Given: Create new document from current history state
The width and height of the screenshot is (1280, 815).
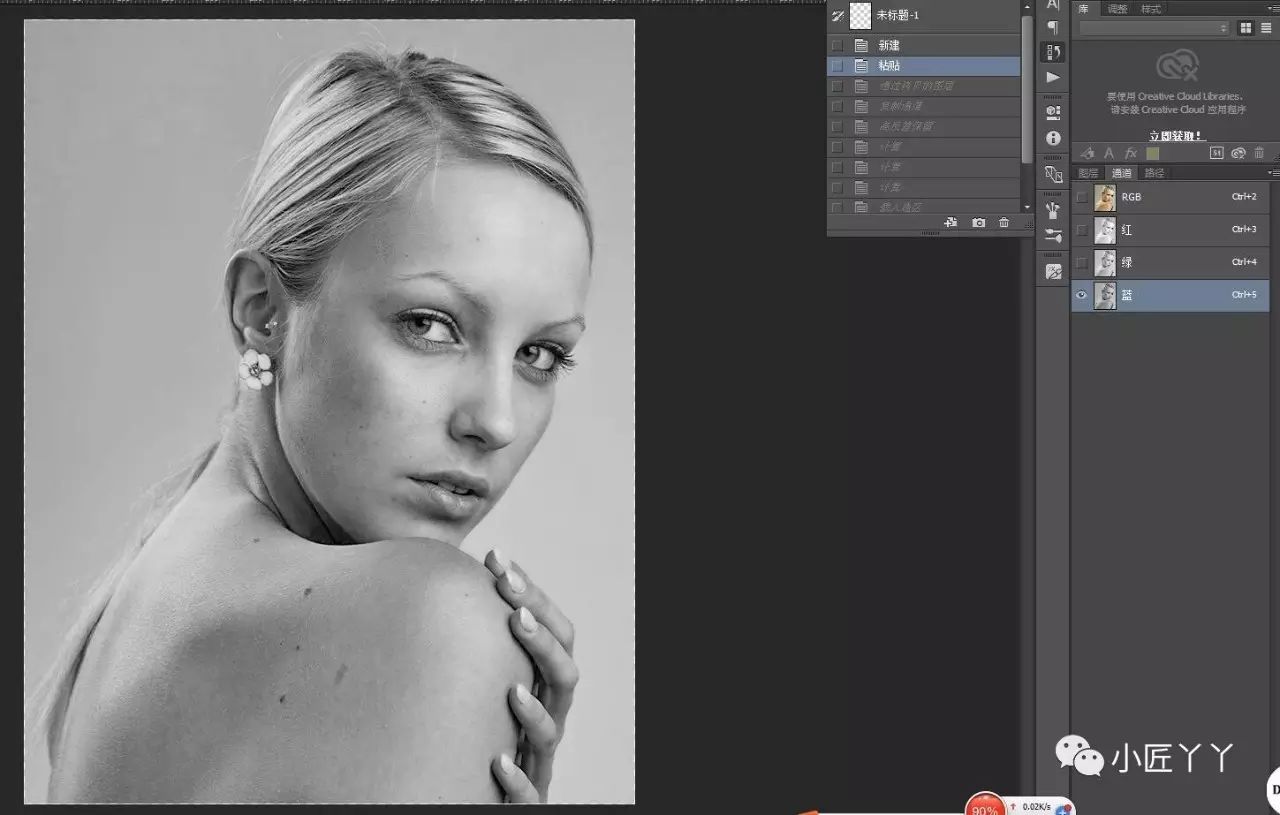Looking at the screenshot, I should point(951,222).
